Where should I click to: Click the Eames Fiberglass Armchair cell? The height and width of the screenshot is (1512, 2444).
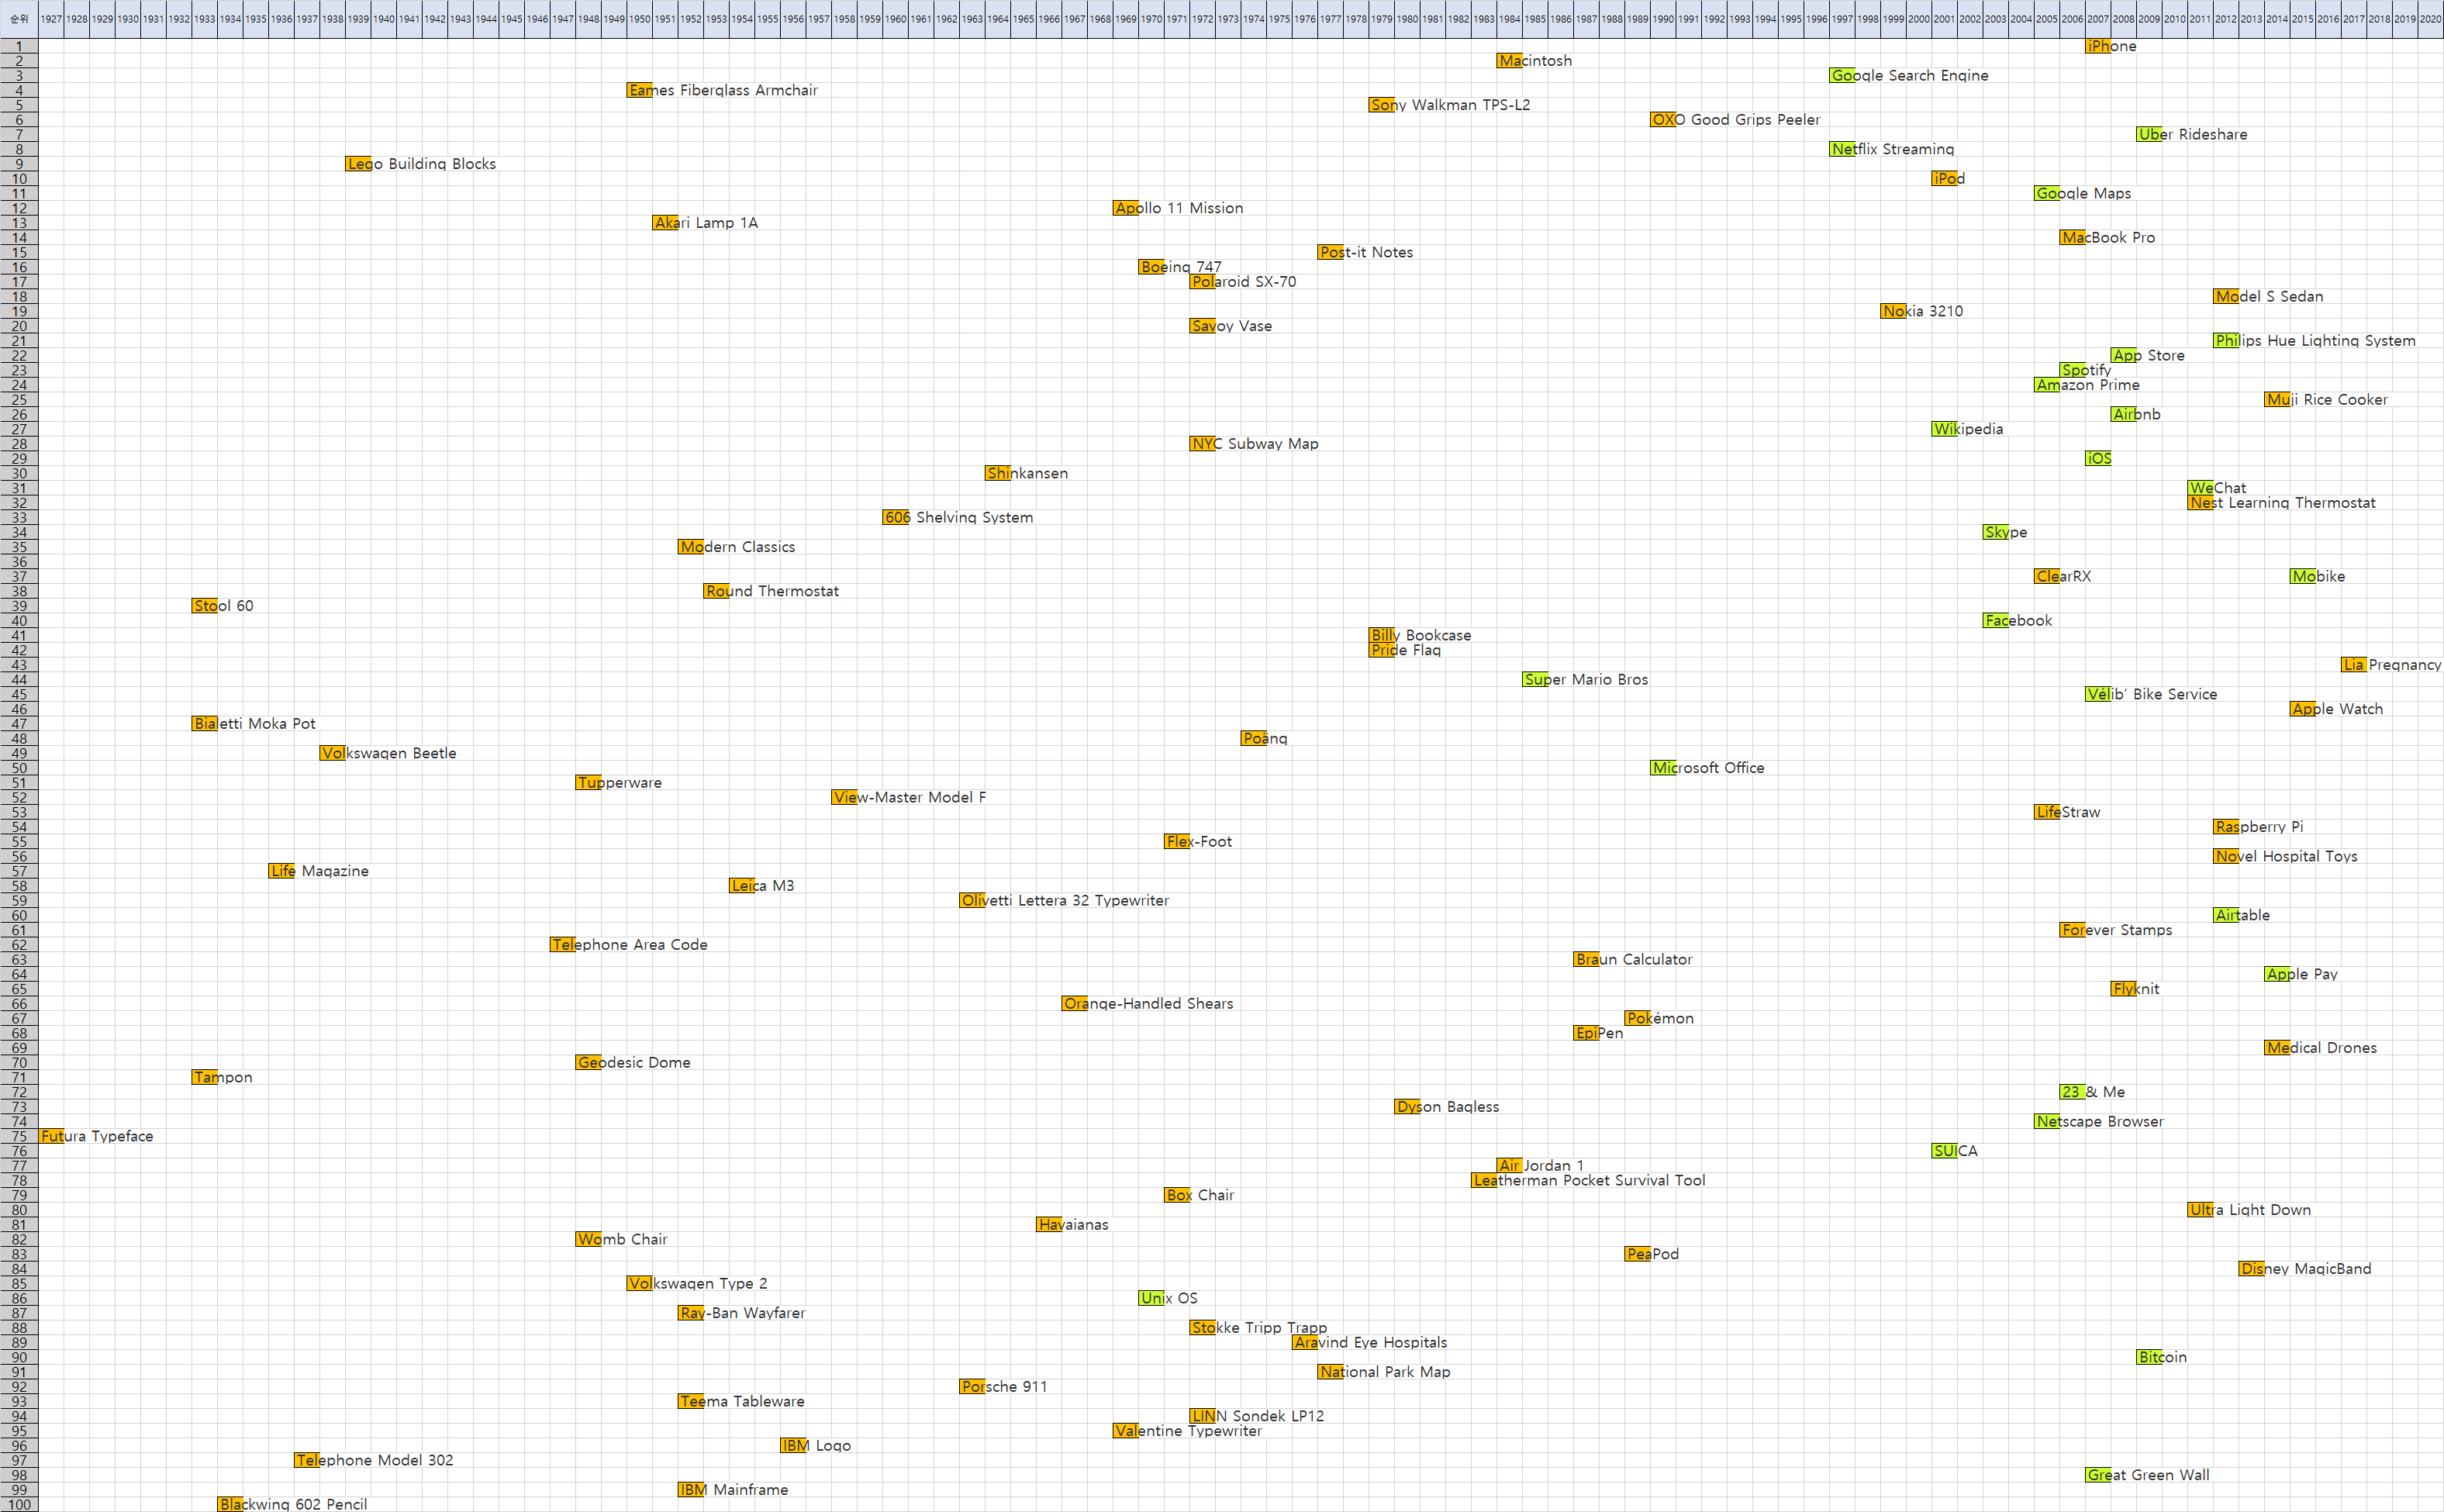pos(639,91)
